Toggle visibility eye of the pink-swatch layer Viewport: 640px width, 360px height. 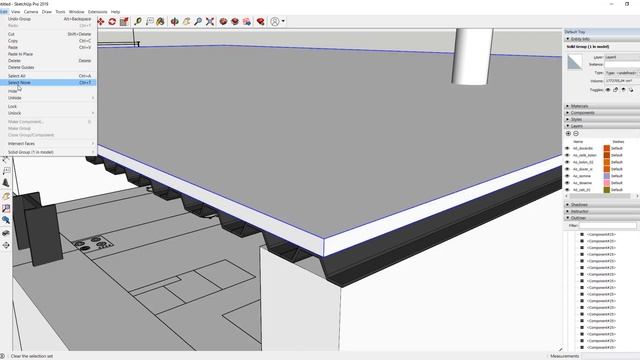567,183
